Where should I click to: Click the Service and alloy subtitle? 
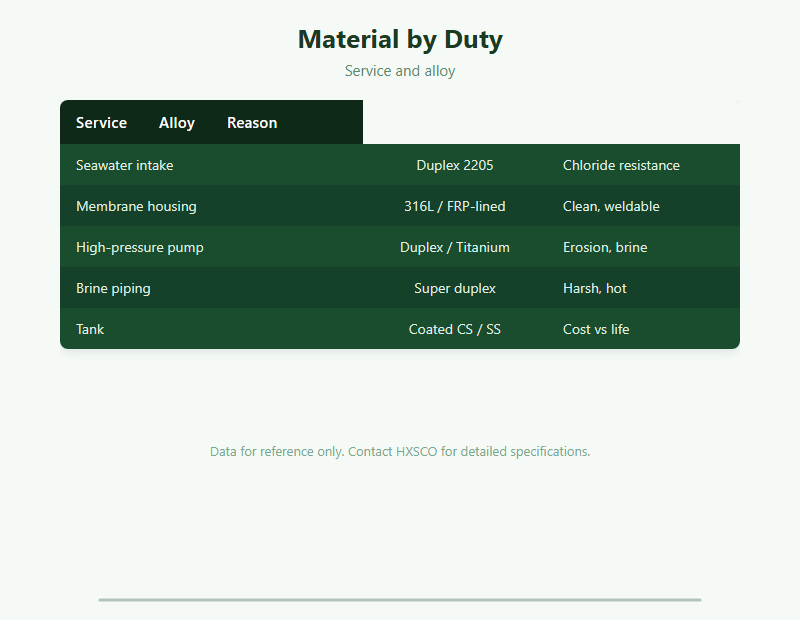[x=400, y=70]
